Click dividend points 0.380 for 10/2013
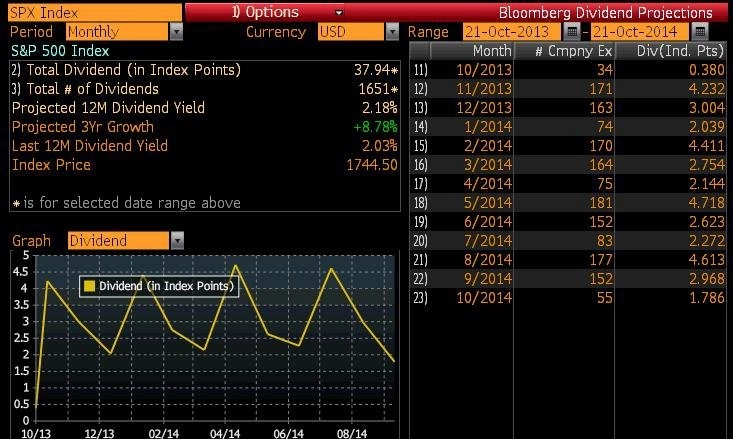 [706, 70]
